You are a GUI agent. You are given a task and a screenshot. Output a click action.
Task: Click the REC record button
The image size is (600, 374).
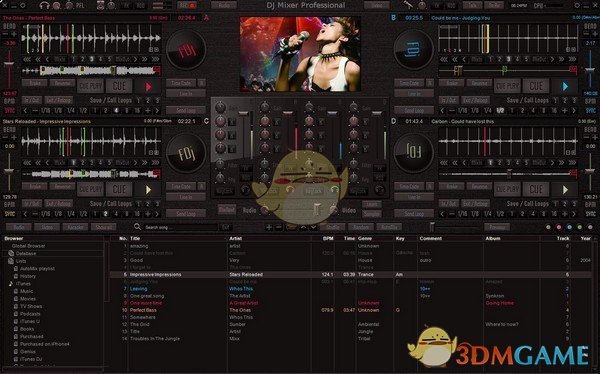coord(187,5)
